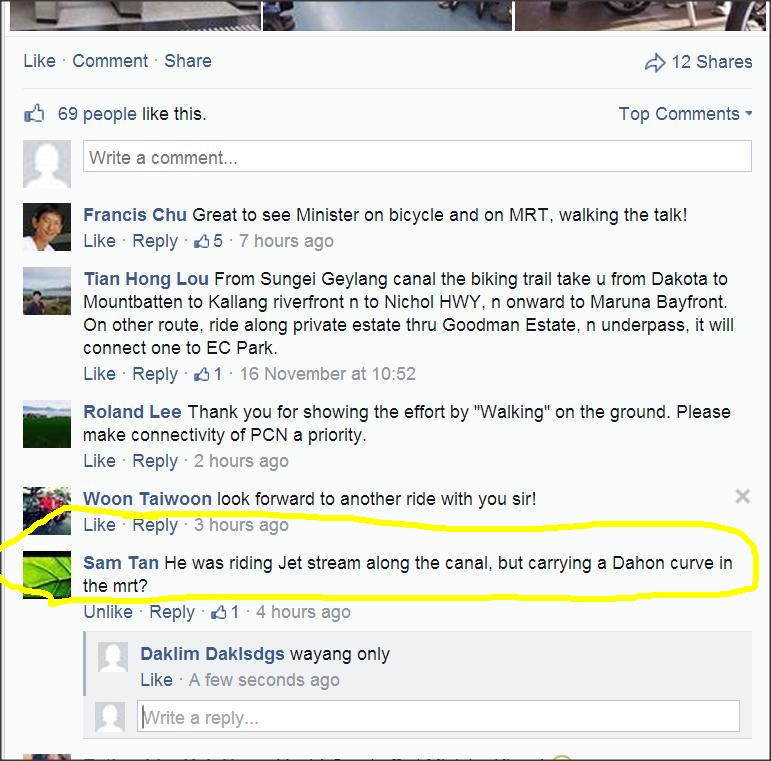
Task: Open the 16 November at 10:52 timestamp
Action: [327, 374]
